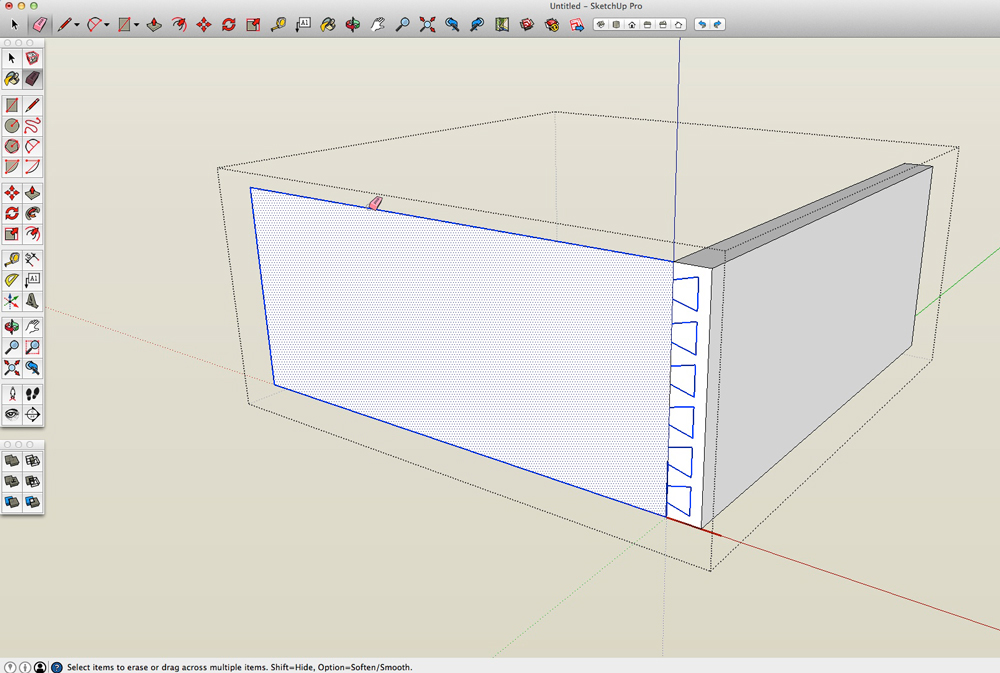The width and height of the screenshot is (1000, 673).
Task: Open the Add Location map icon
Action: coord(502,23)
